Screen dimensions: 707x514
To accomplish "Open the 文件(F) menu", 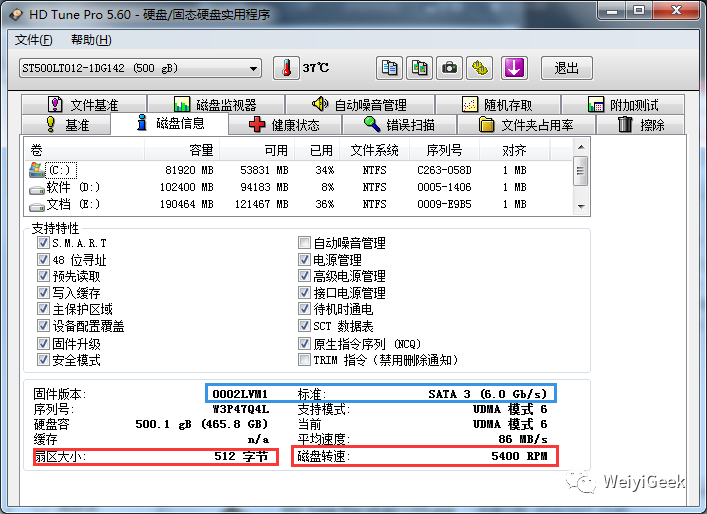I will pos(33,40).
